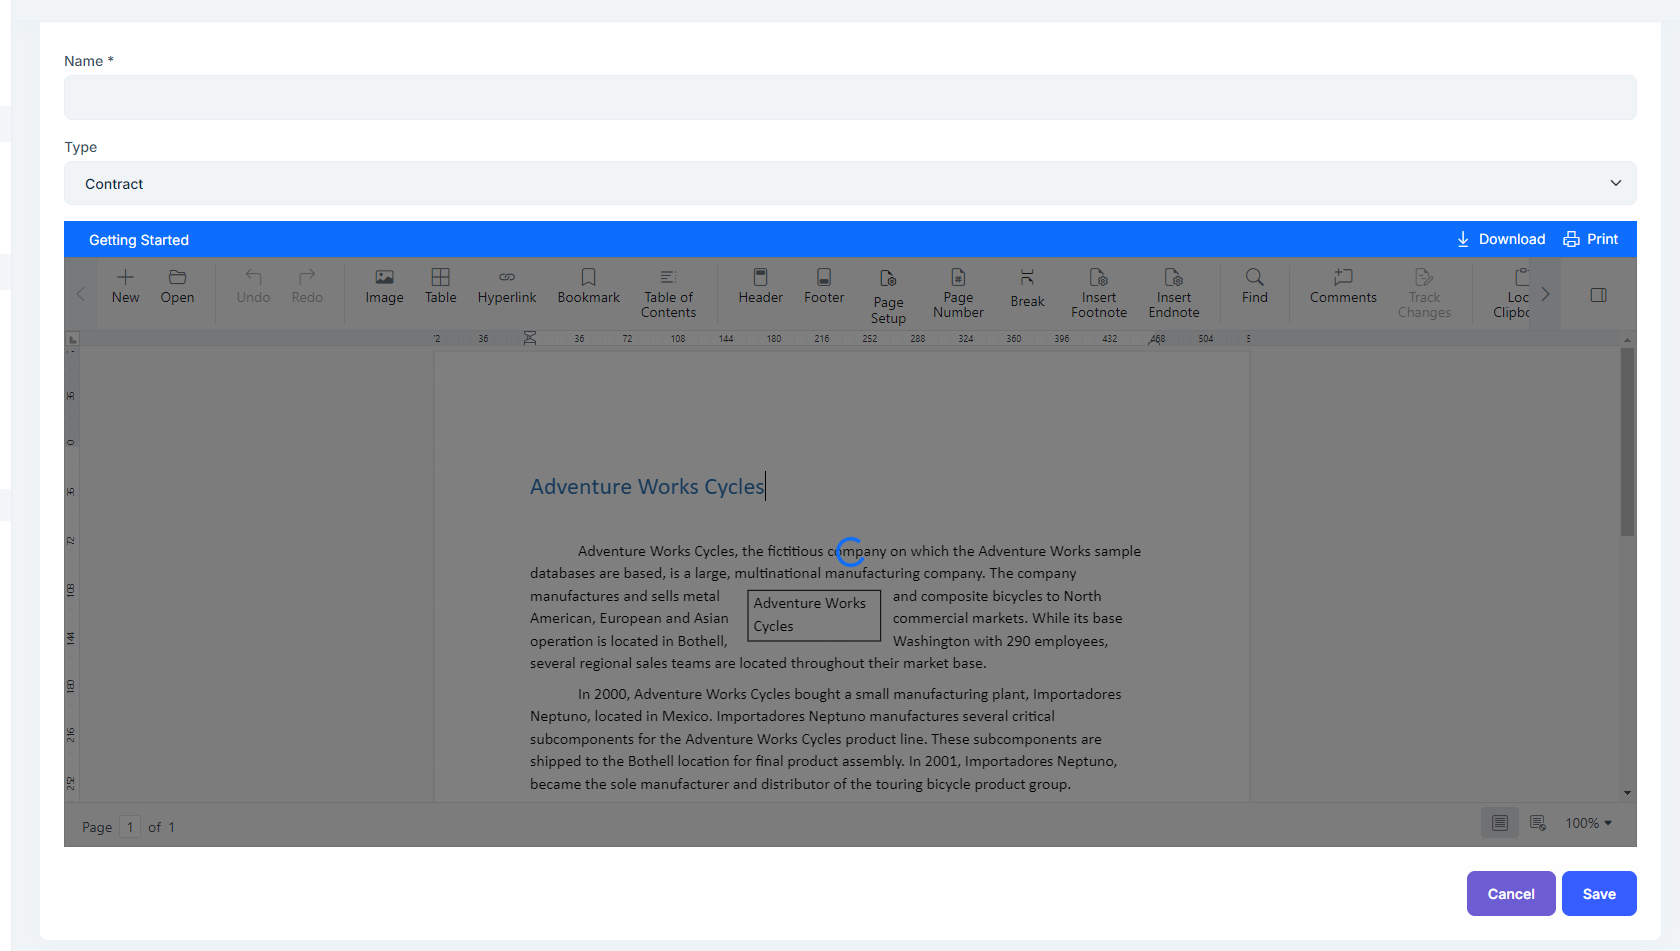The width and height of the screenshot is (1680, 951).
Task: Switch to print layout view
Action: pyautogui.click(x=1499, y=823)
